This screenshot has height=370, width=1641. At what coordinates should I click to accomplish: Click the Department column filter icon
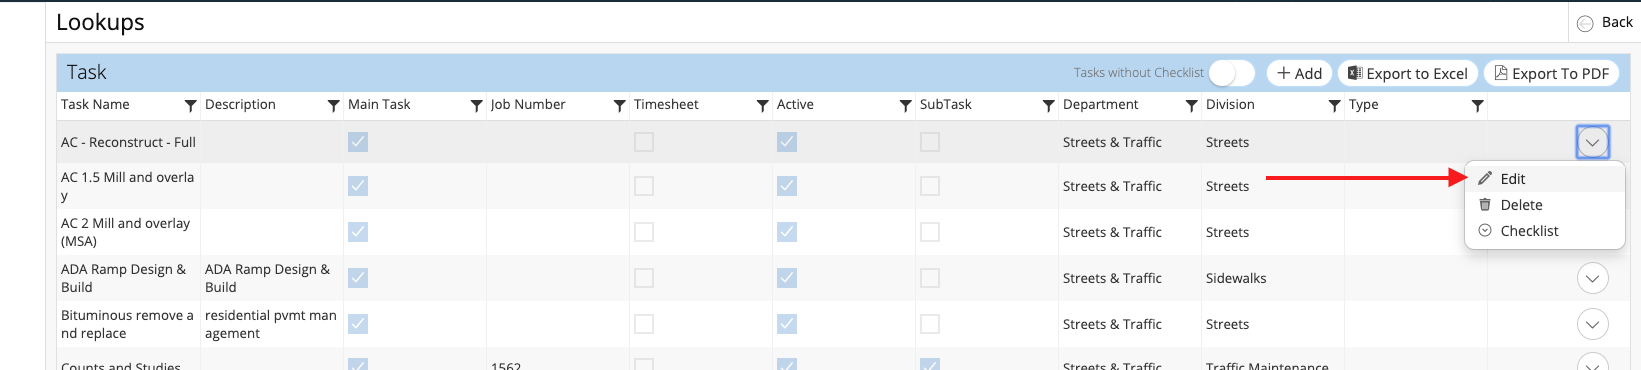click(x=1192, y=105)
